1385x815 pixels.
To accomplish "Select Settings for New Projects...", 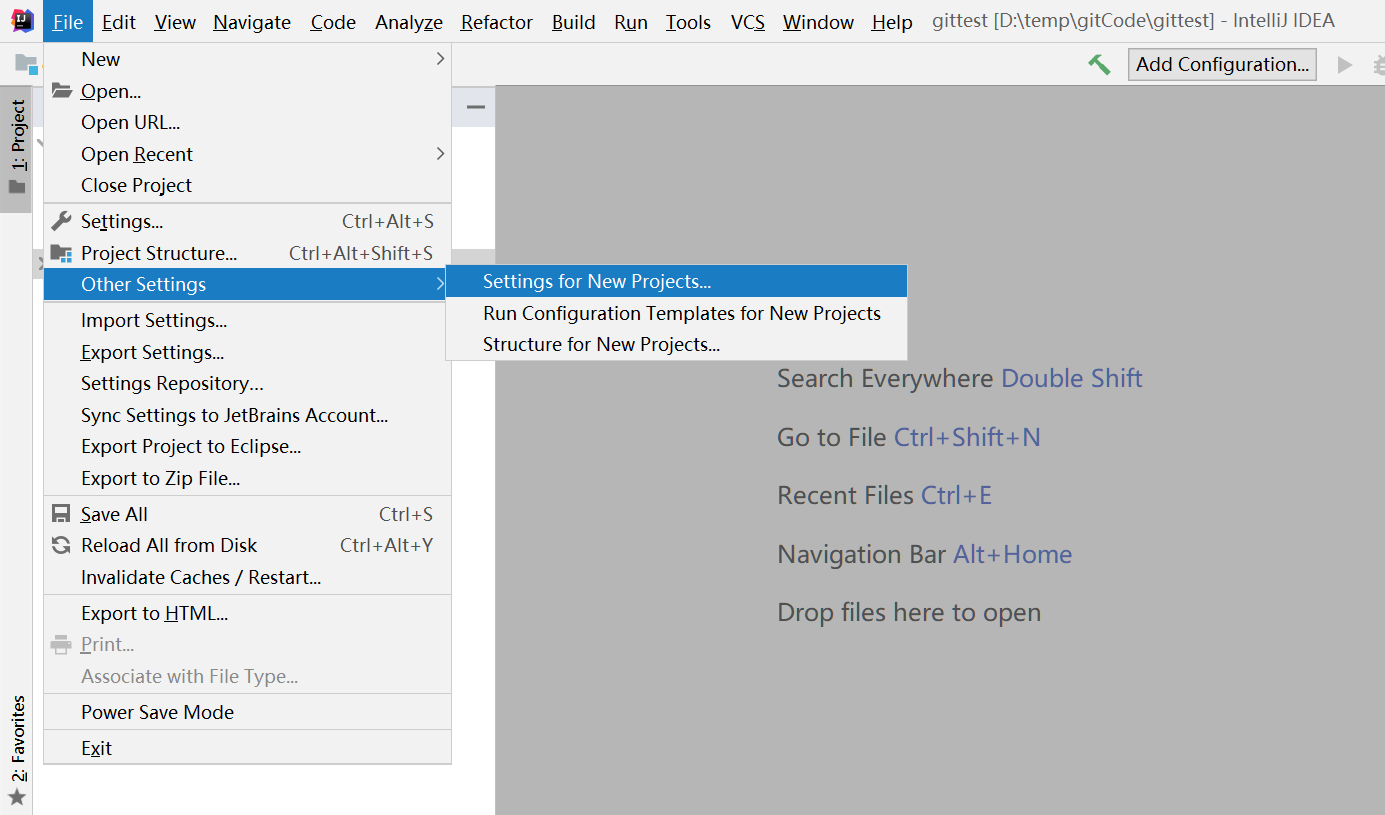I will [x=676, y=281].
